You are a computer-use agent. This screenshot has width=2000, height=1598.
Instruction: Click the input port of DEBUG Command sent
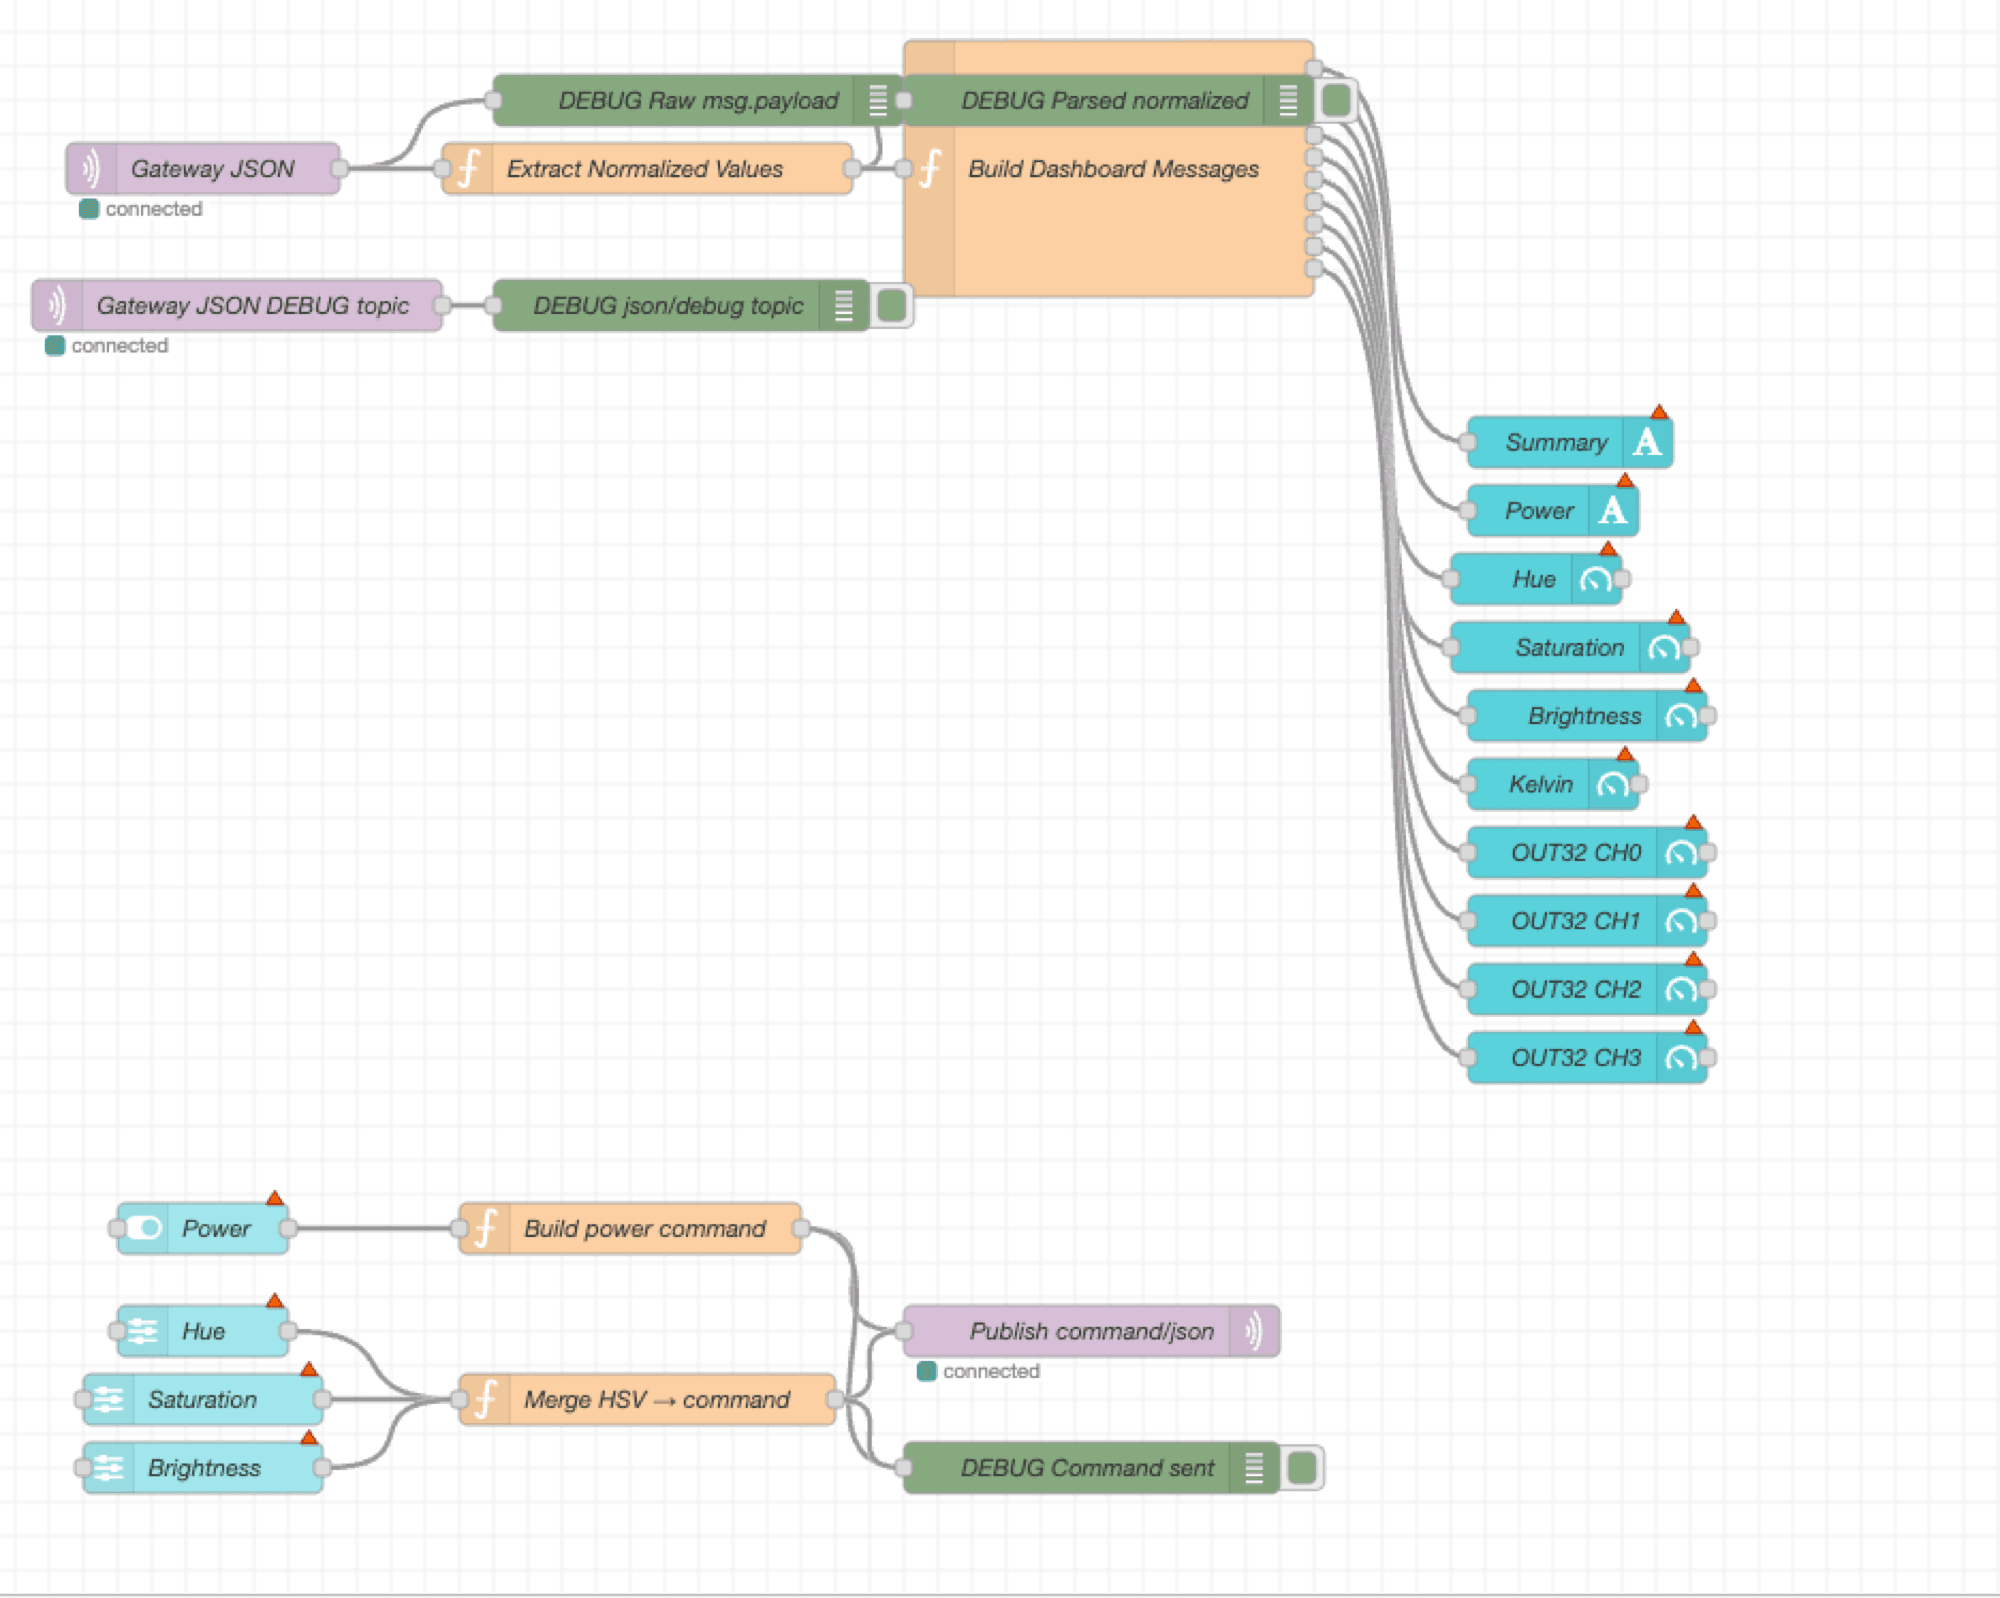(904, 1468)
